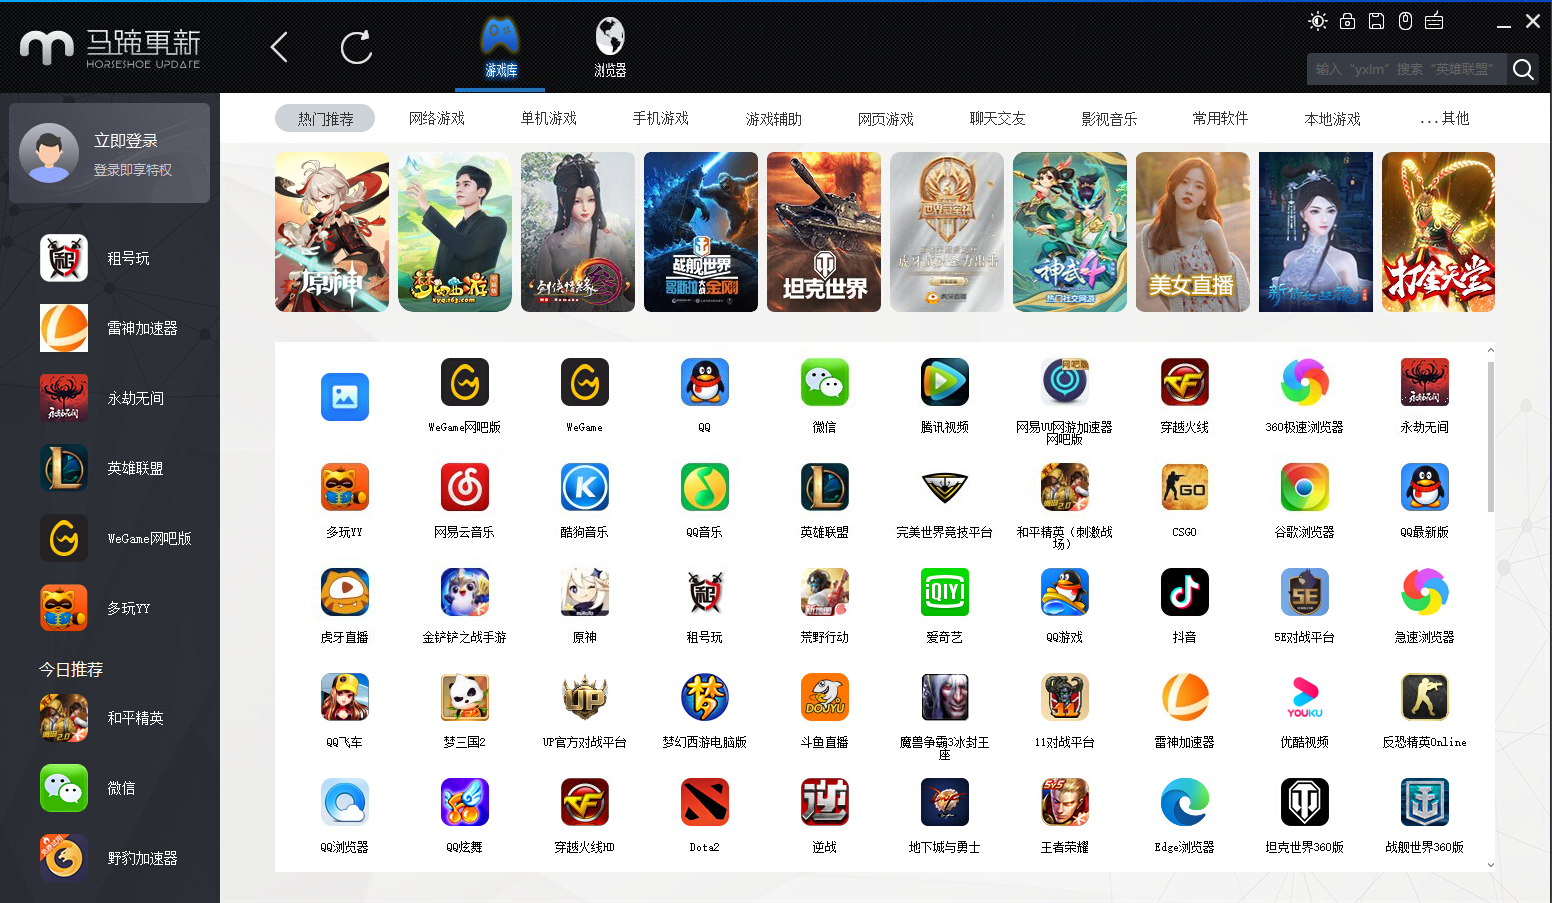Image resolution: width=1552 pixels, height=903 pixels.
Task: Open 梦幻西游电脑版 icon
Action: pyautogui.click(x=705, y=697)
